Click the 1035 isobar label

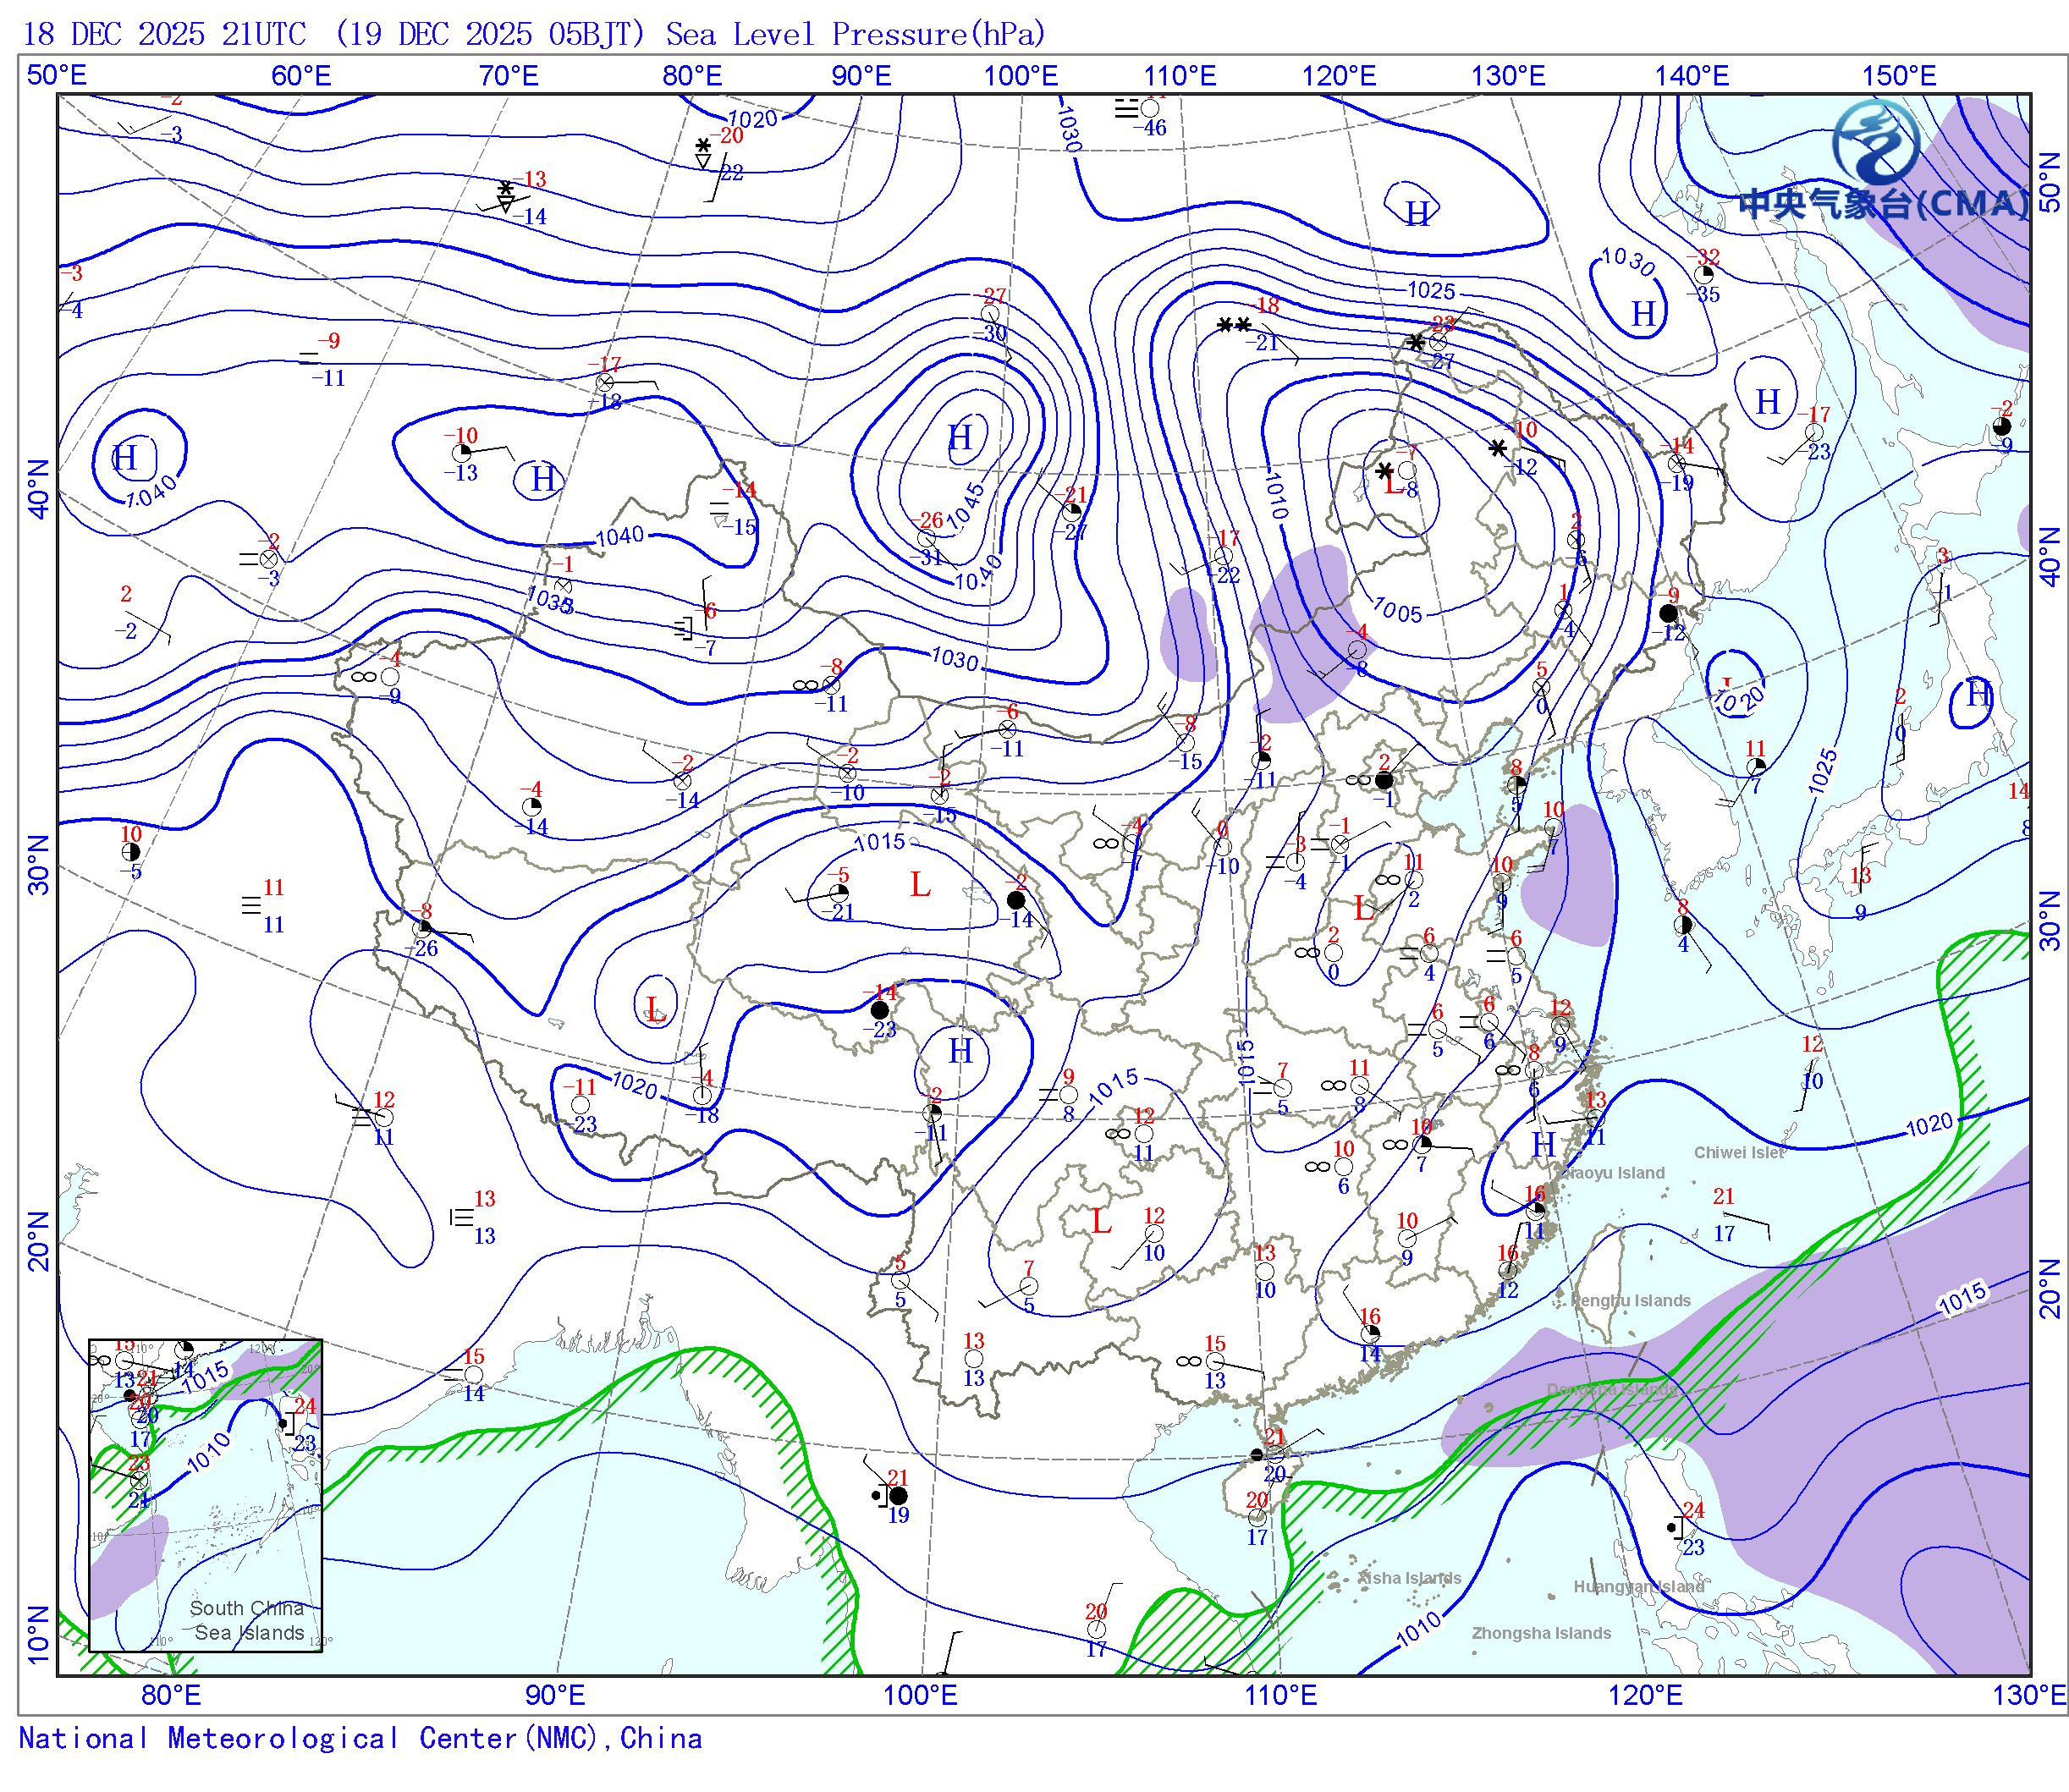coord(549,599)
